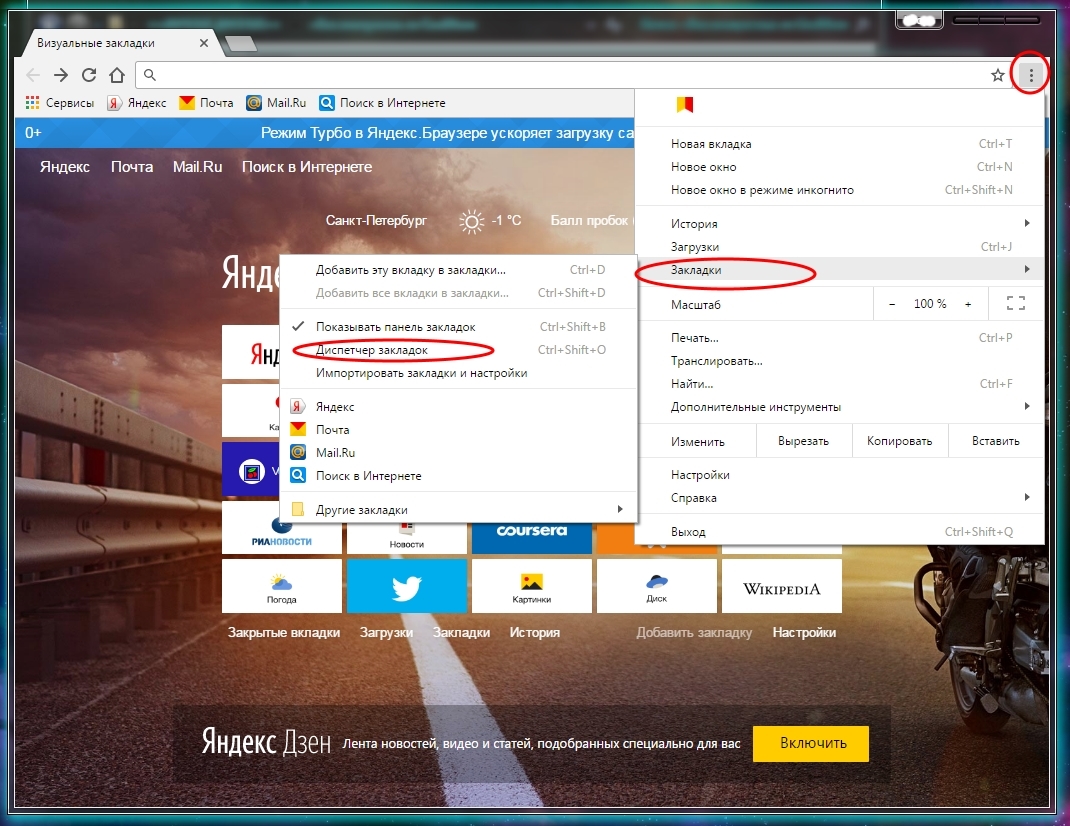Viewport: 1070px width, 826px height.
Task: Select Печать... menu item
Action: pyautogui.click(x=839, y=338)
